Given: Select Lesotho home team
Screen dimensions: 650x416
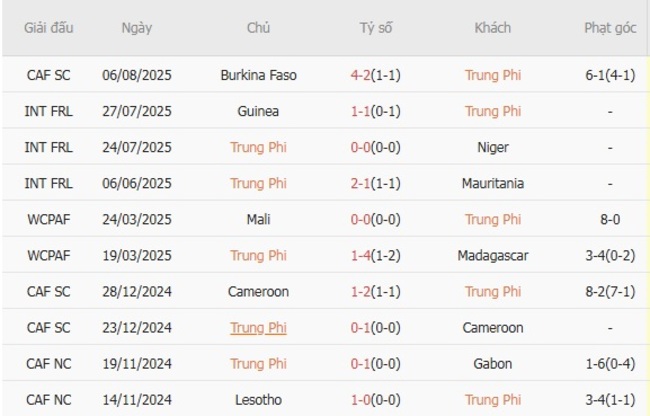Looking at the screenshot, I should click(x=258, y=400).
